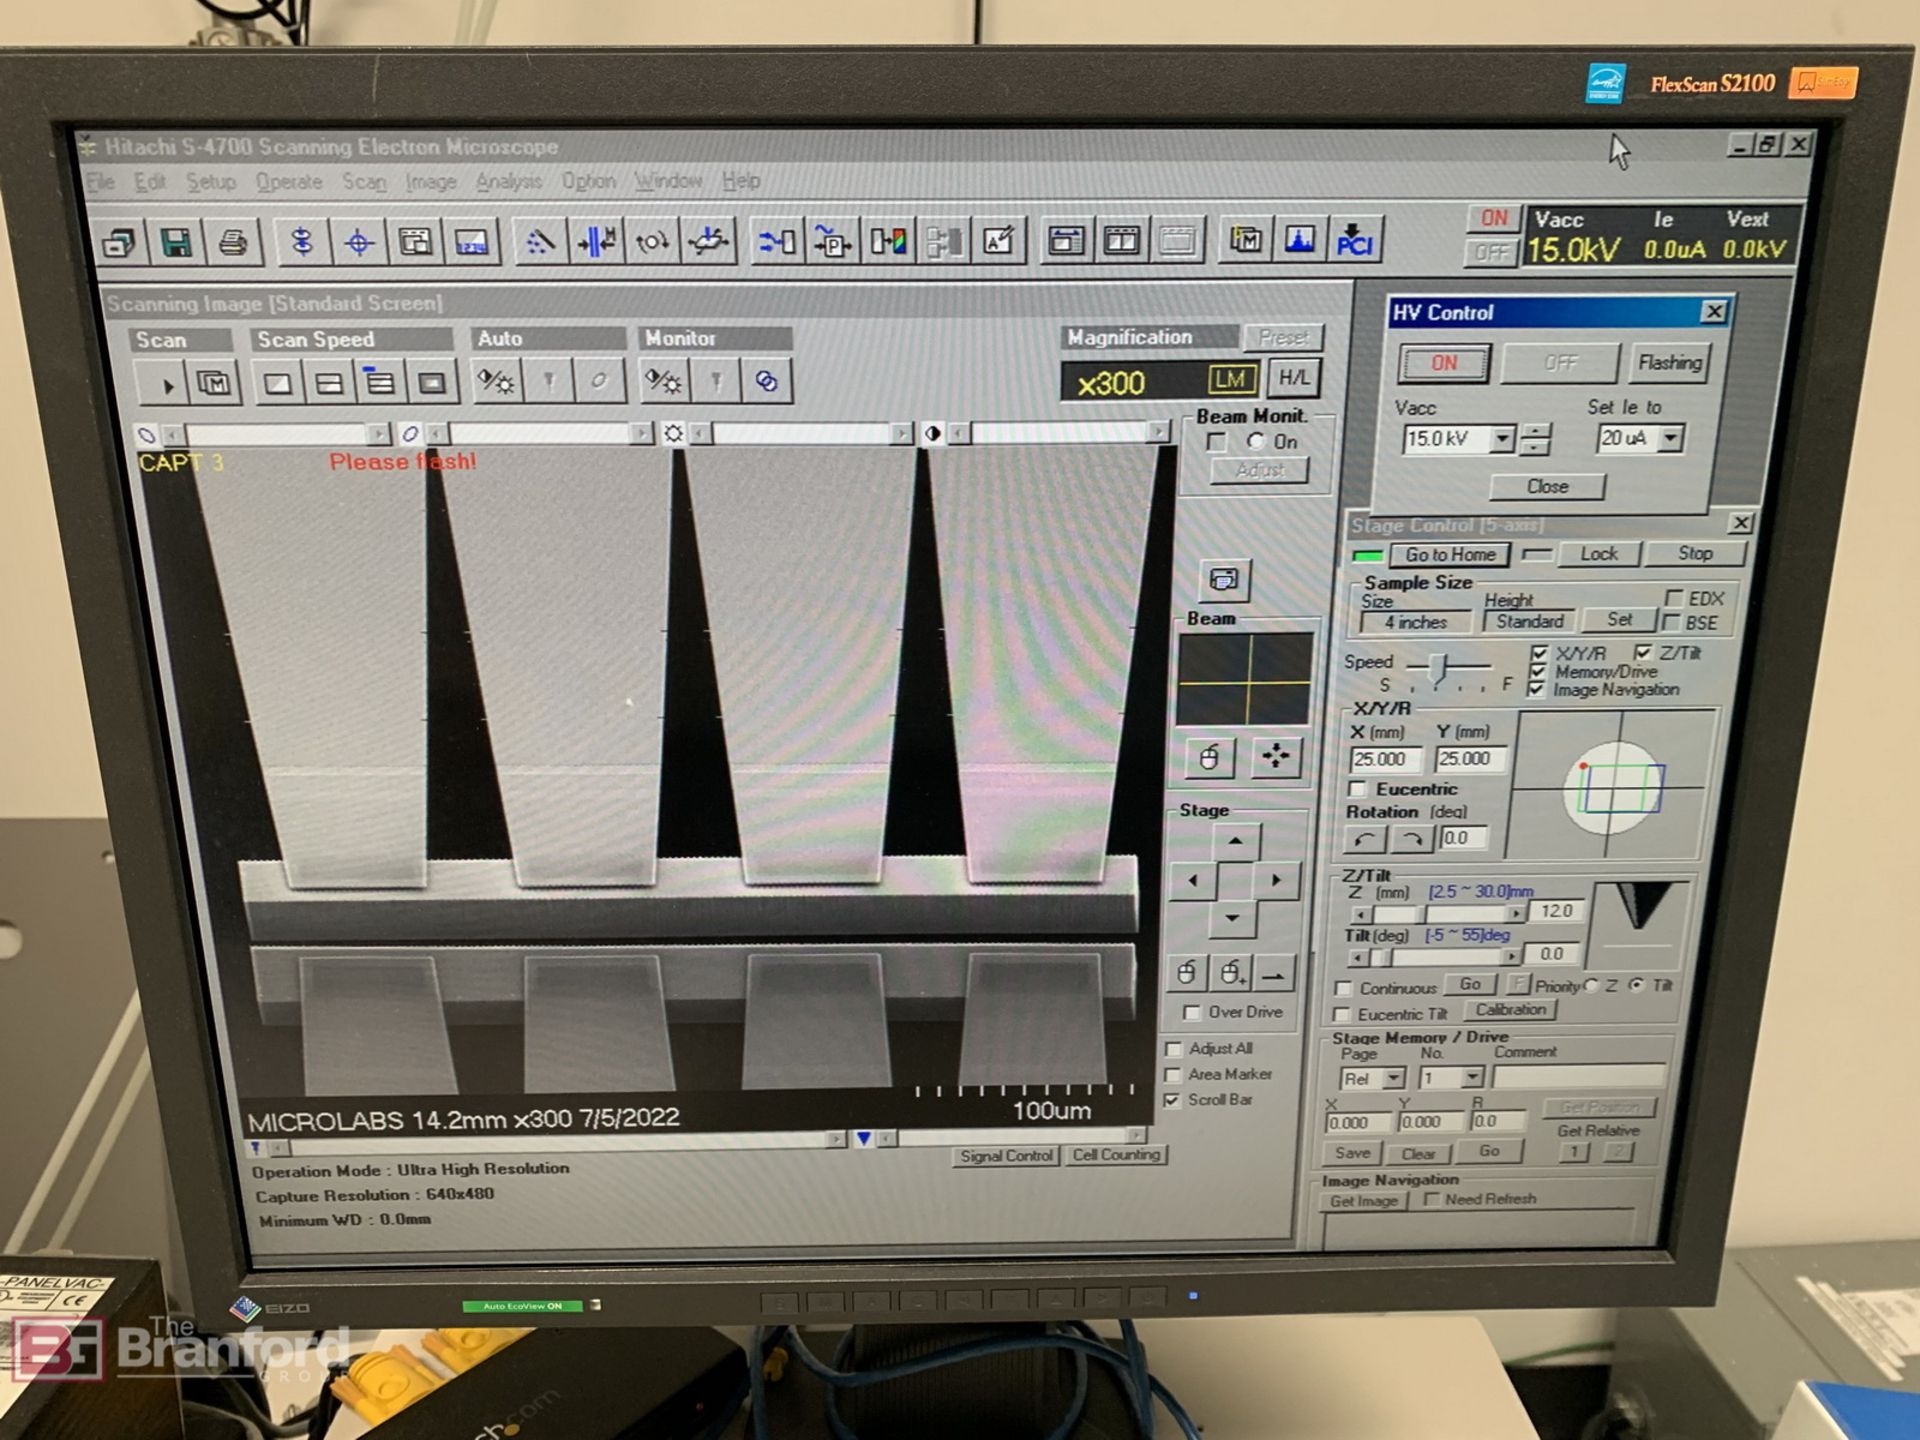Viewport: 1920px width, 1440px height.
Task: Click the Lock button in Stage Control
Action: click(1598, 554)
